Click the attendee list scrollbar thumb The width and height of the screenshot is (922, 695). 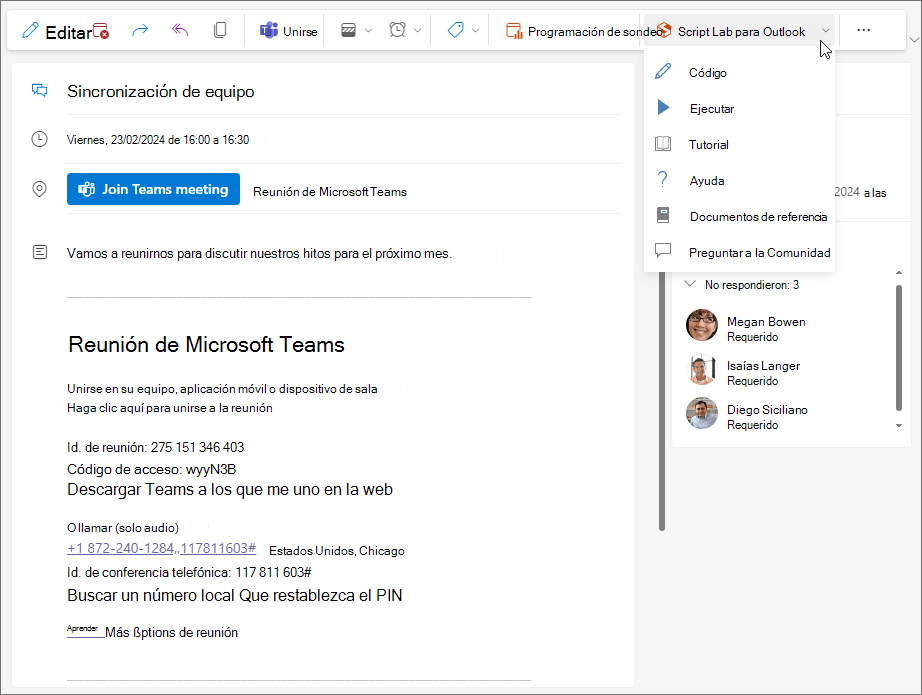tap(898, 348)
